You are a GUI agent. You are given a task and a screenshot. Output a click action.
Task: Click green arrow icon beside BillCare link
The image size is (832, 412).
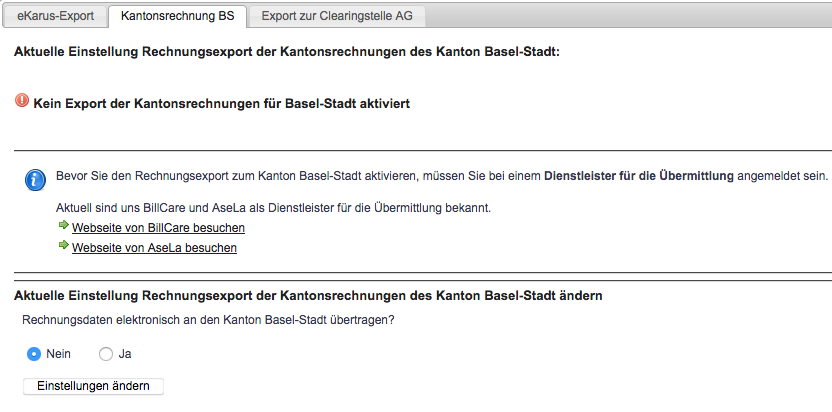pos(64,227)
